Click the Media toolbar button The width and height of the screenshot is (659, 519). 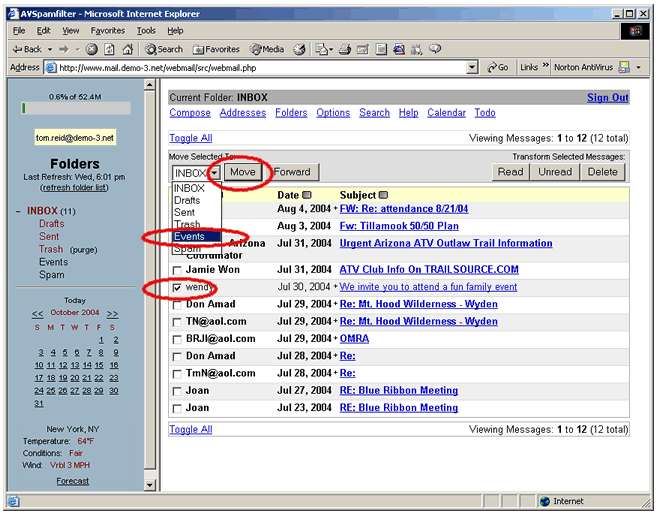pos(267,49)
